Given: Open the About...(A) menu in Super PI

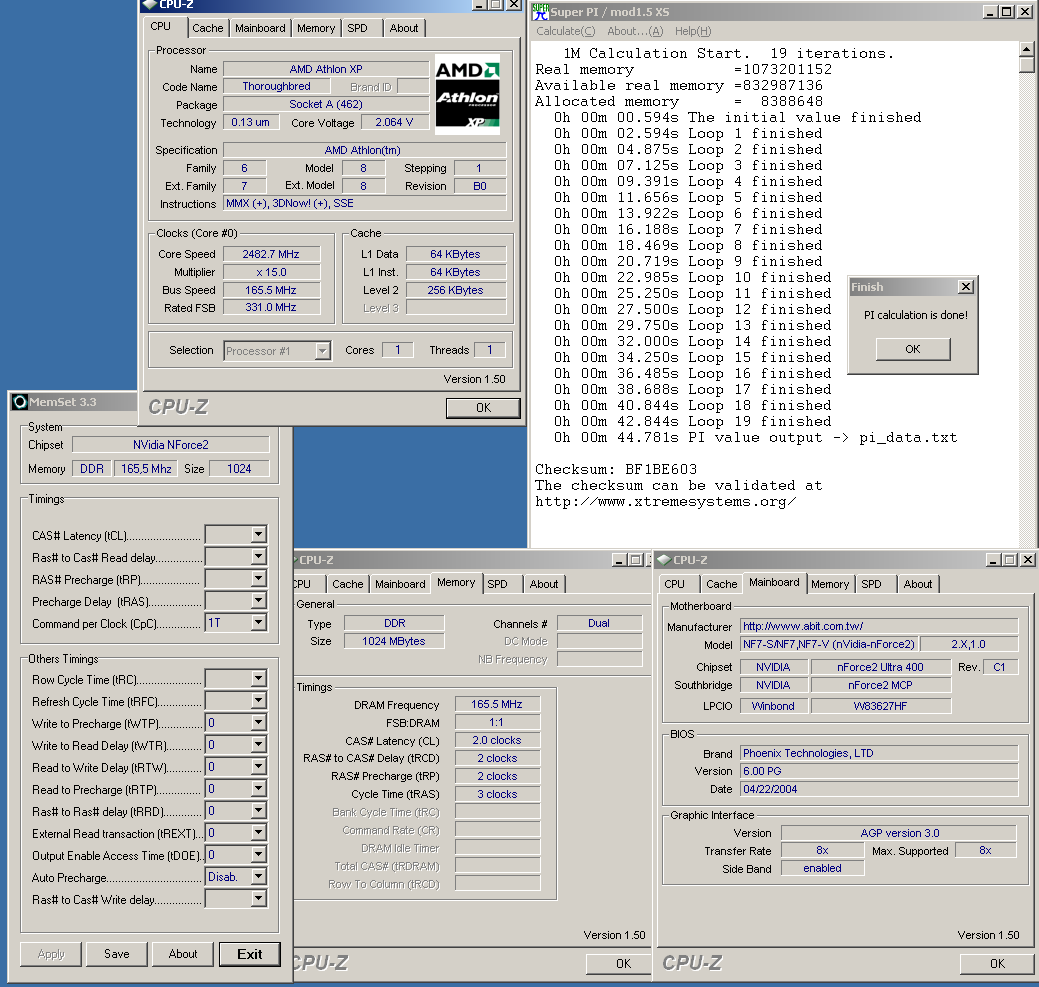Looking at the screenshot, I should (x=635, y=31).
